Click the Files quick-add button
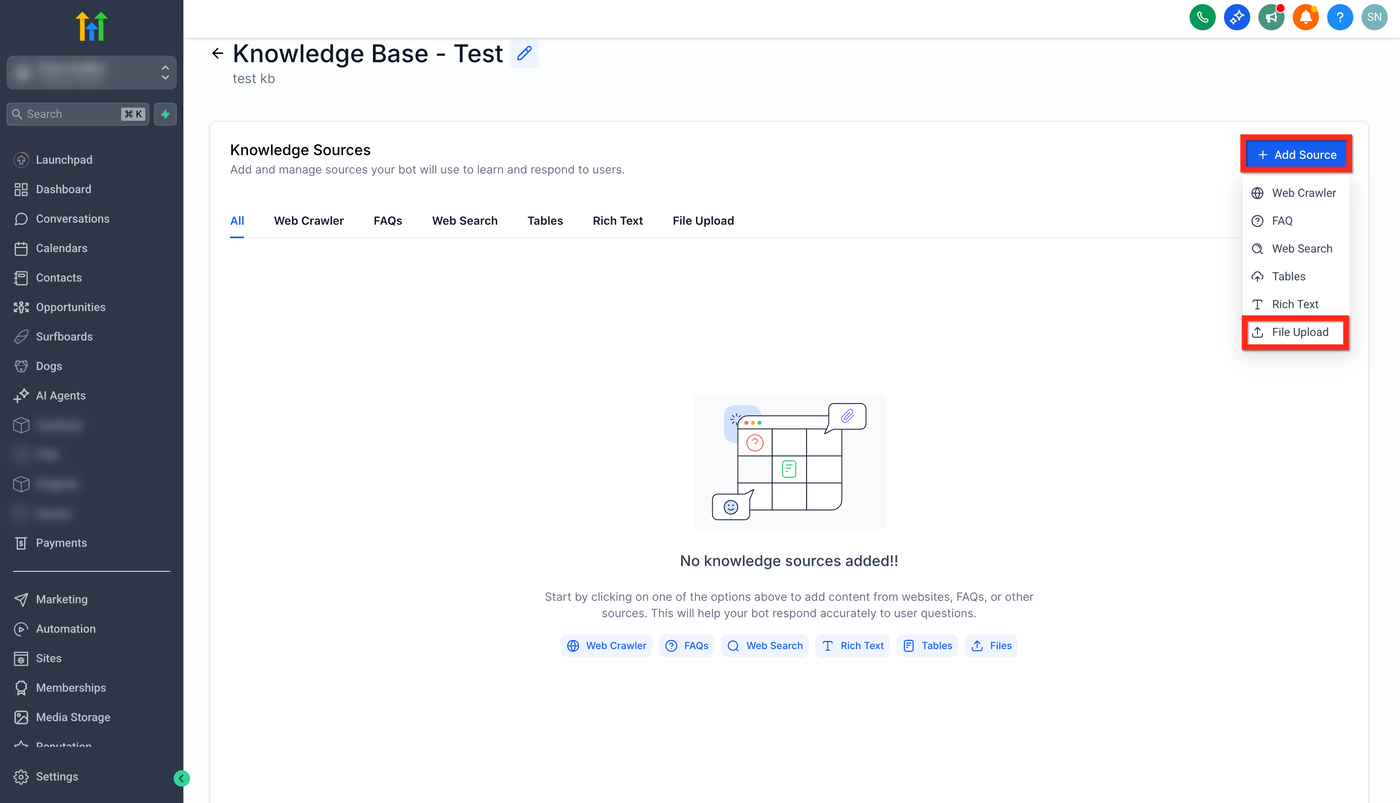 tap(992, 646)
